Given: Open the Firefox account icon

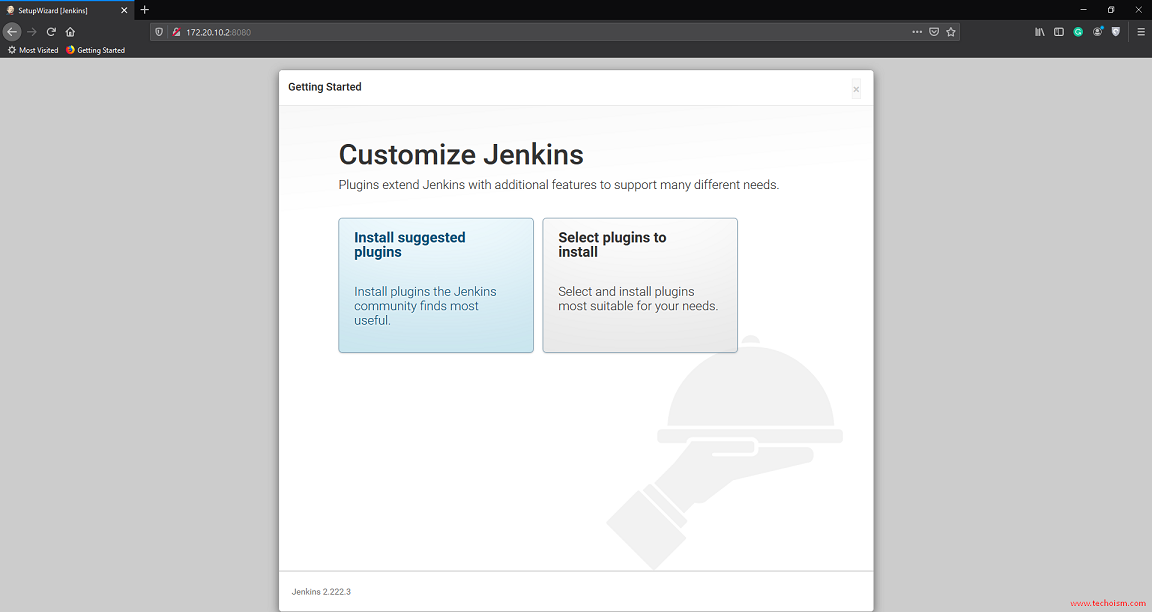Looking at the screenshot, I should pyautogui.click(x=1098, y=32).
